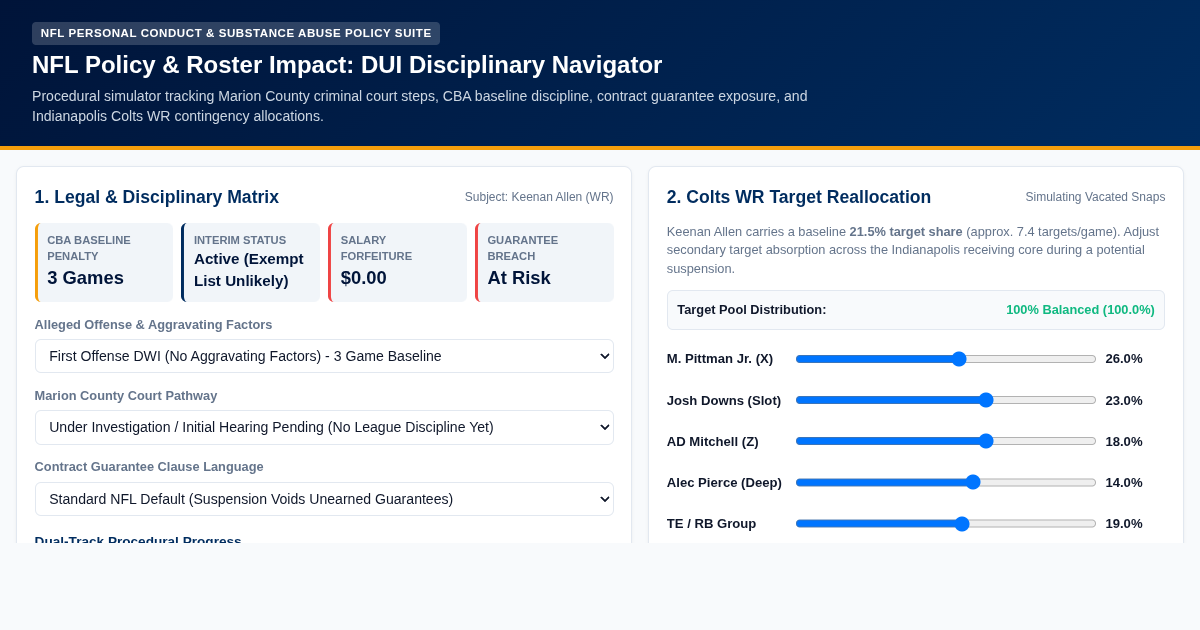The width and height of the screenshot is (1200, 630).
Task: Open the Alleged Offense & Aggravating Factors dropdown
Action: pyautogui.click(x=324, y=356)
